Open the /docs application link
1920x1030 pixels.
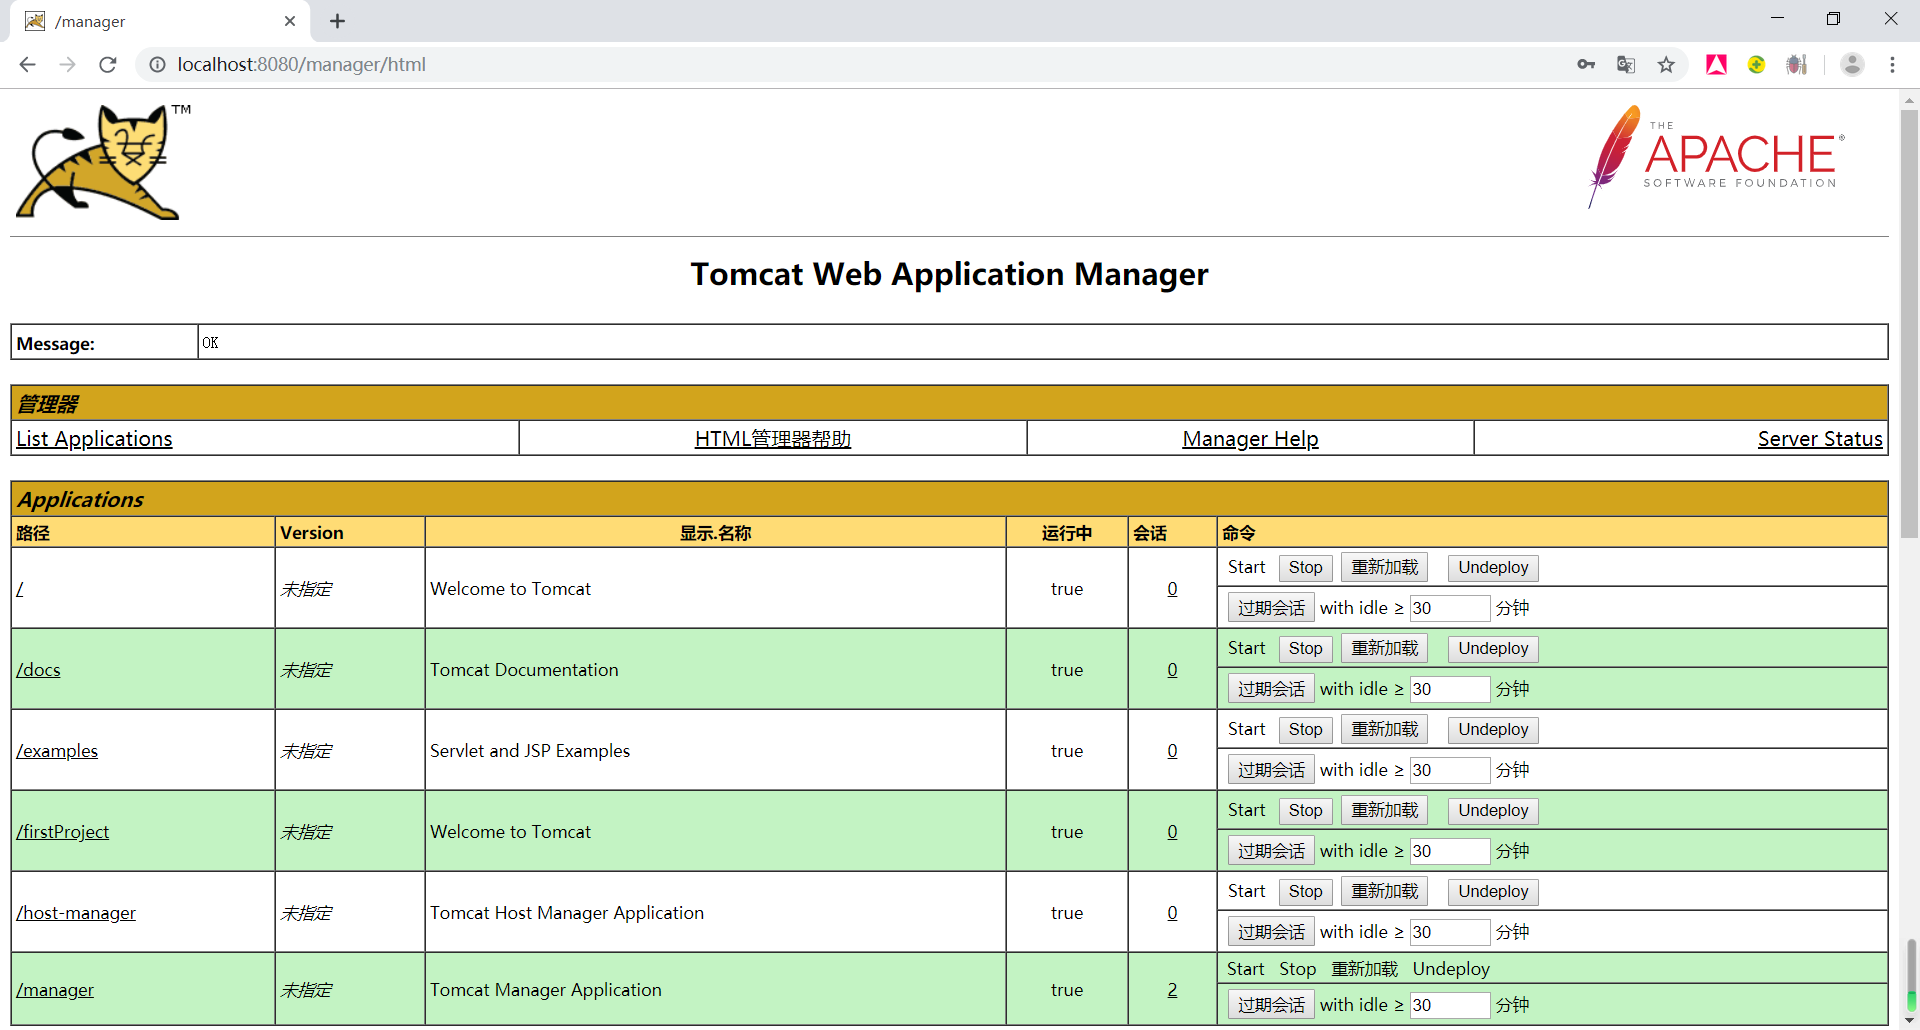[38, 670]
